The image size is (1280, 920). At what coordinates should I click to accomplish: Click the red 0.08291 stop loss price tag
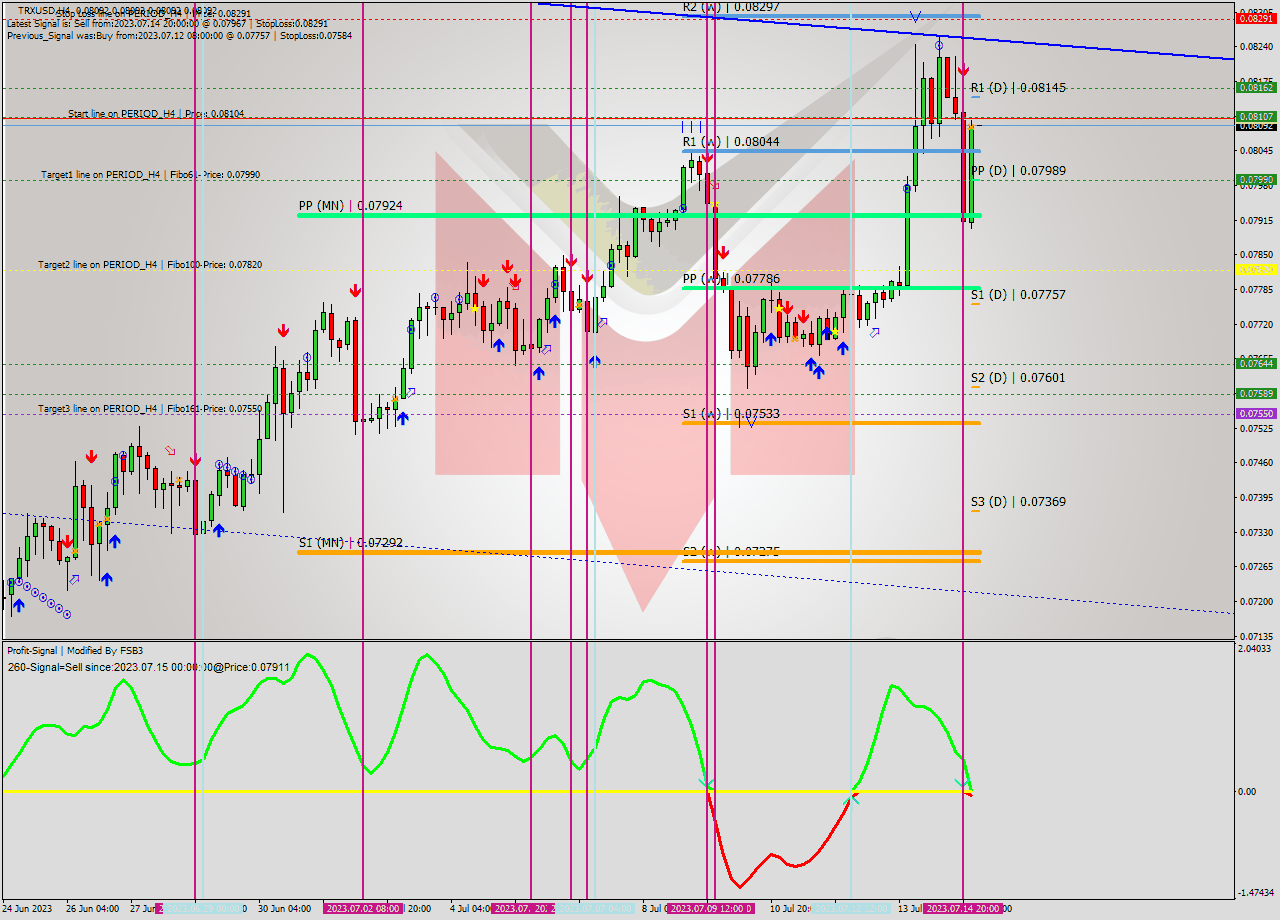(1255, 18)
